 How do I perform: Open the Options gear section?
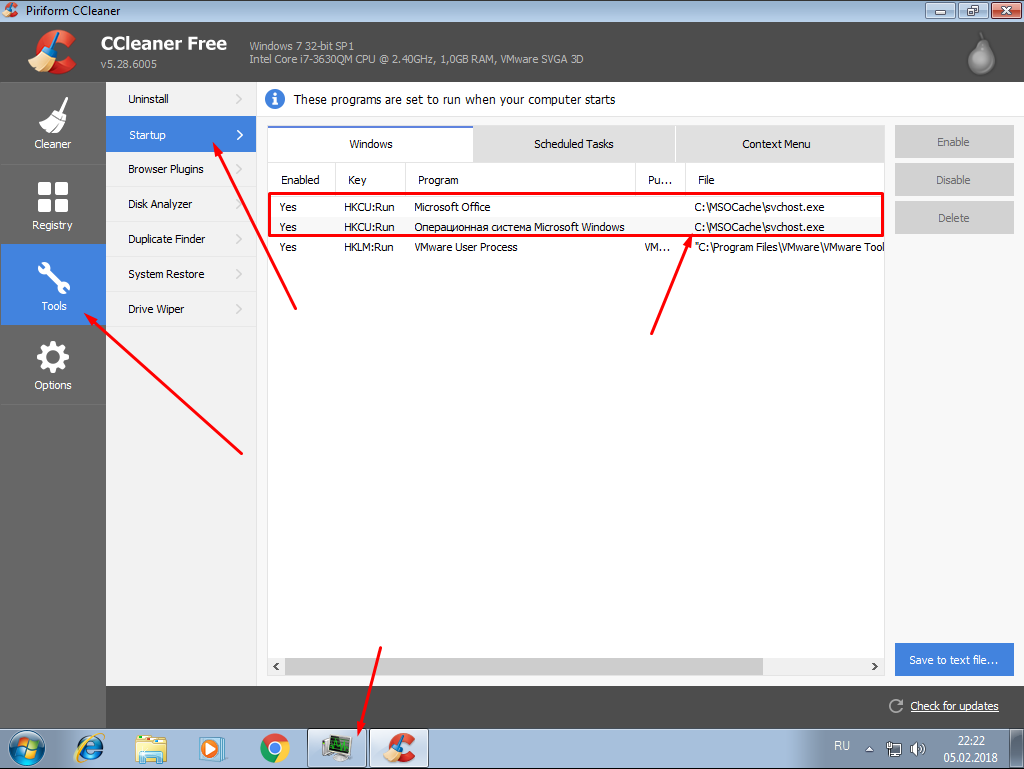pyautogui.click(x=53, y=365)
